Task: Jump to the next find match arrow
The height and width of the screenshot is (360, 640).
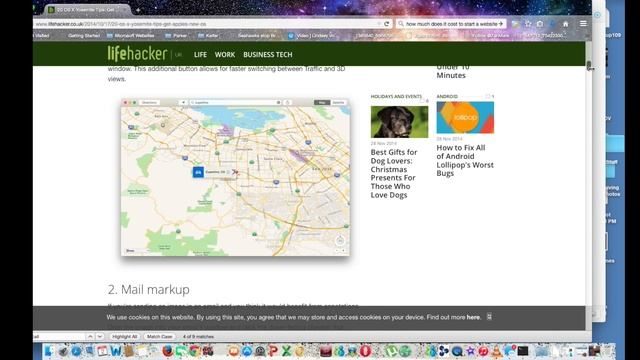Action: [100, 337]
